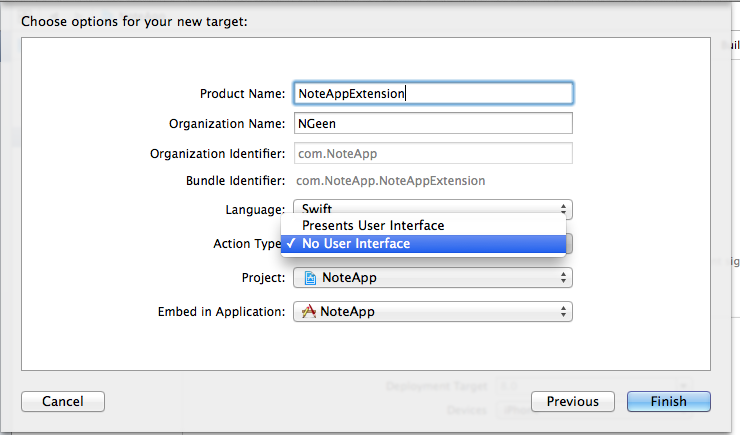
Task: Open the Project dropdown showing NoteApp
Action: pyautogui.click(x=433, y=277)
